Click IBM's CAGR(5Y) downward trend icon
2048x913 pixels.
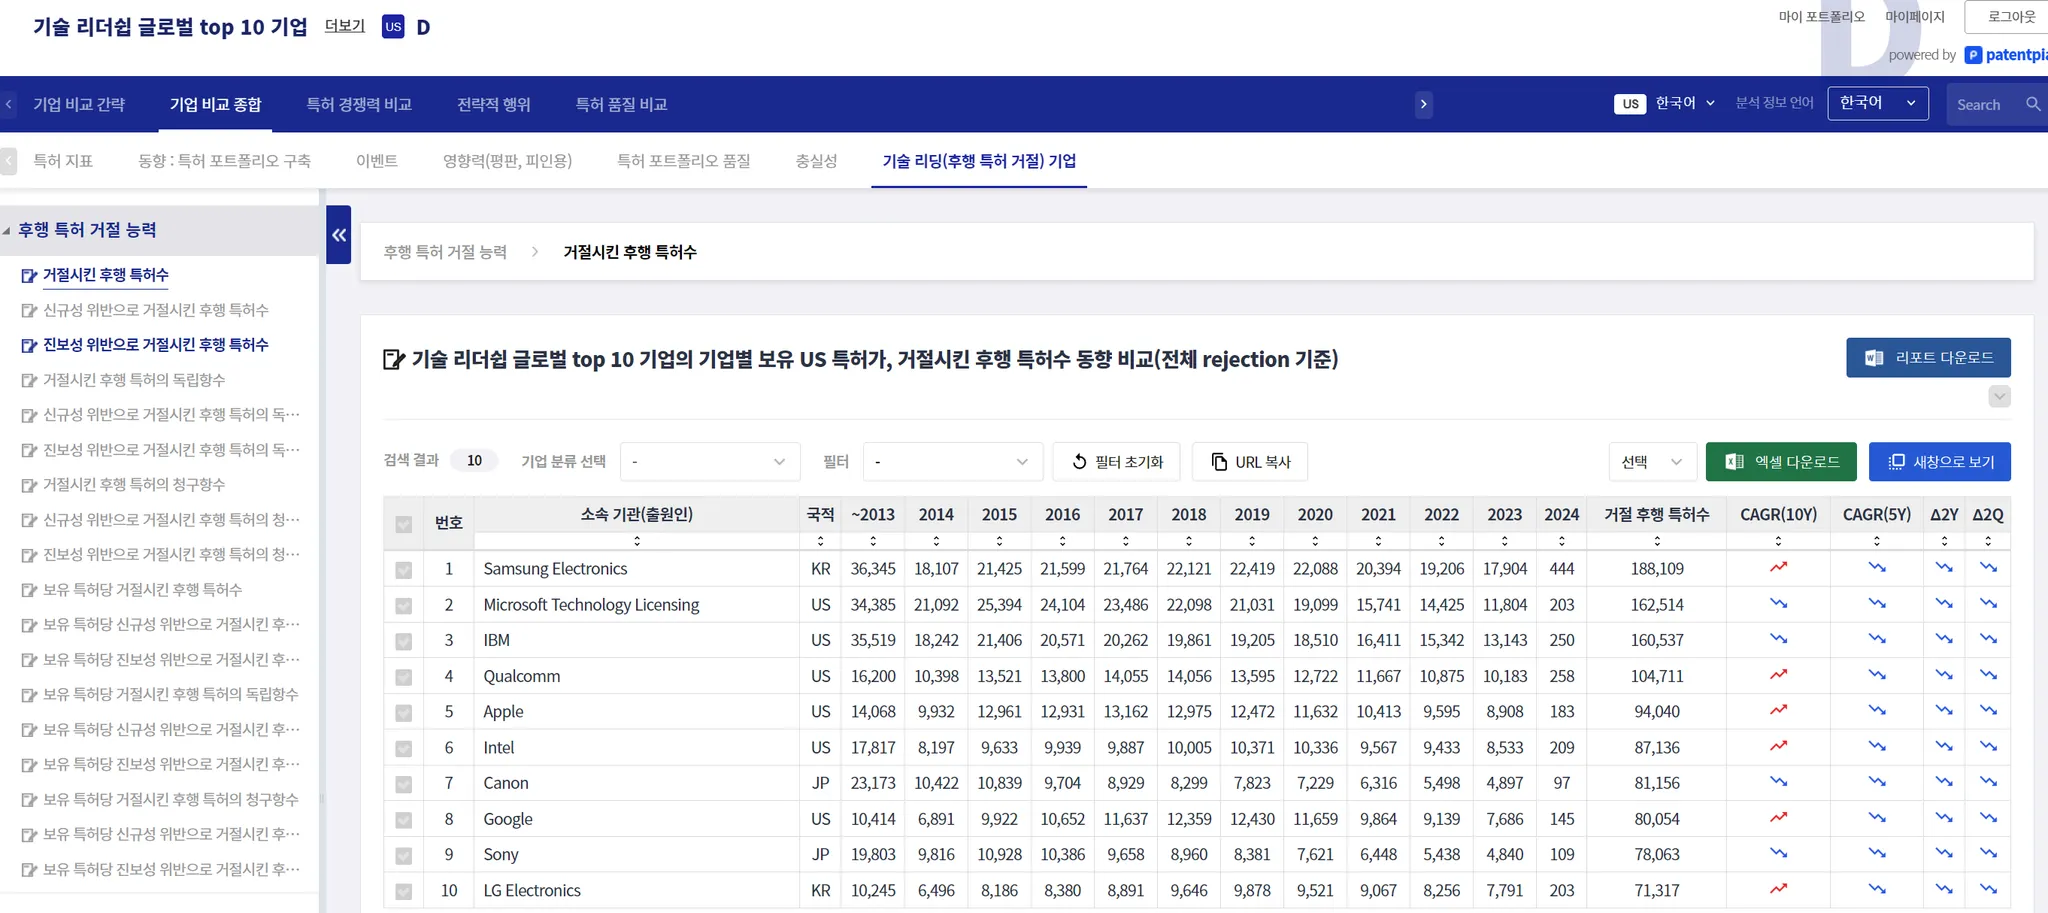tap(1876, 639)
